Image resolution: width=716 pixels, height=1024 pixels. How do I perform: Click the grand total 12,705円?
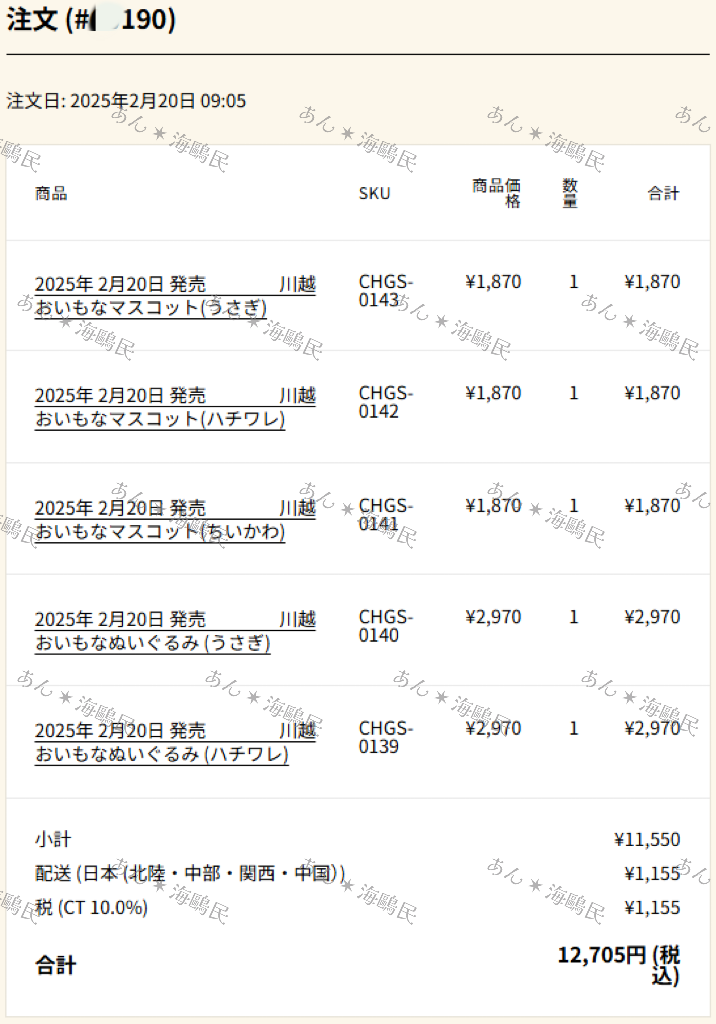click(x=619, y=965)
